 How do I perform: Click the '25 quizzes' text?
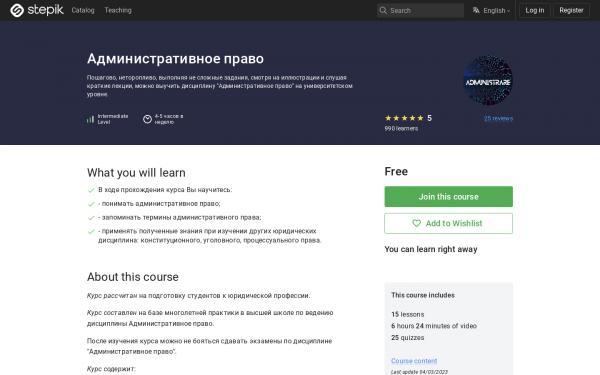click(x=408, y=338)
